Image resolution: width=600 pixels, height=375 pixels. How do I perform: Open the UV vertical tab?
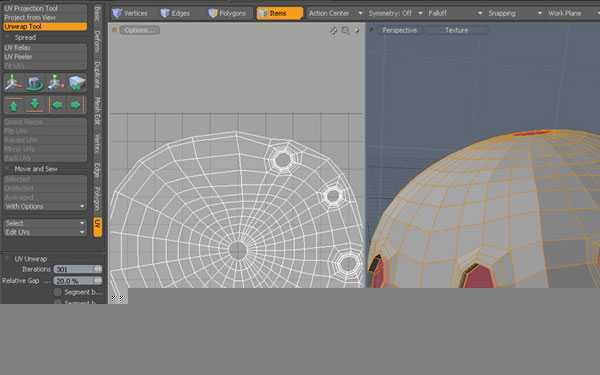(98, 227)
